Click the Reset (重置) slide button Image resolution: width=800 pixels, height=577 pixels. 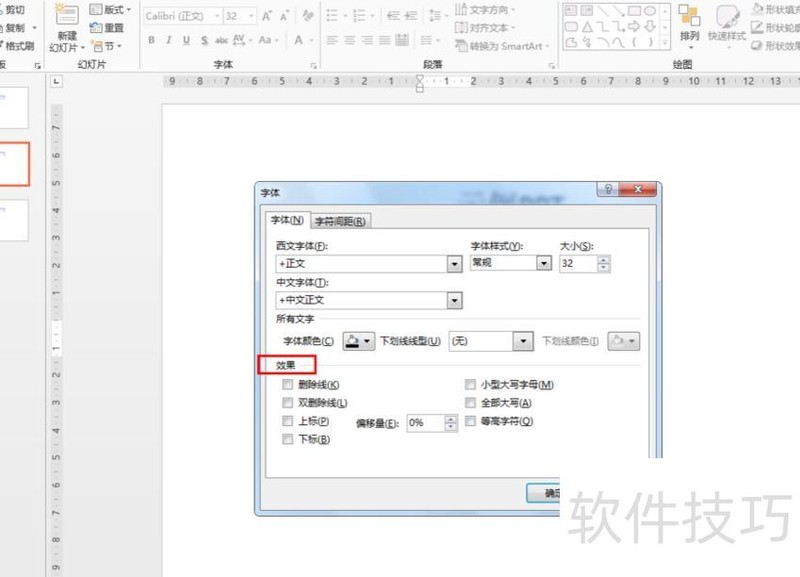[x=107, y=28]
